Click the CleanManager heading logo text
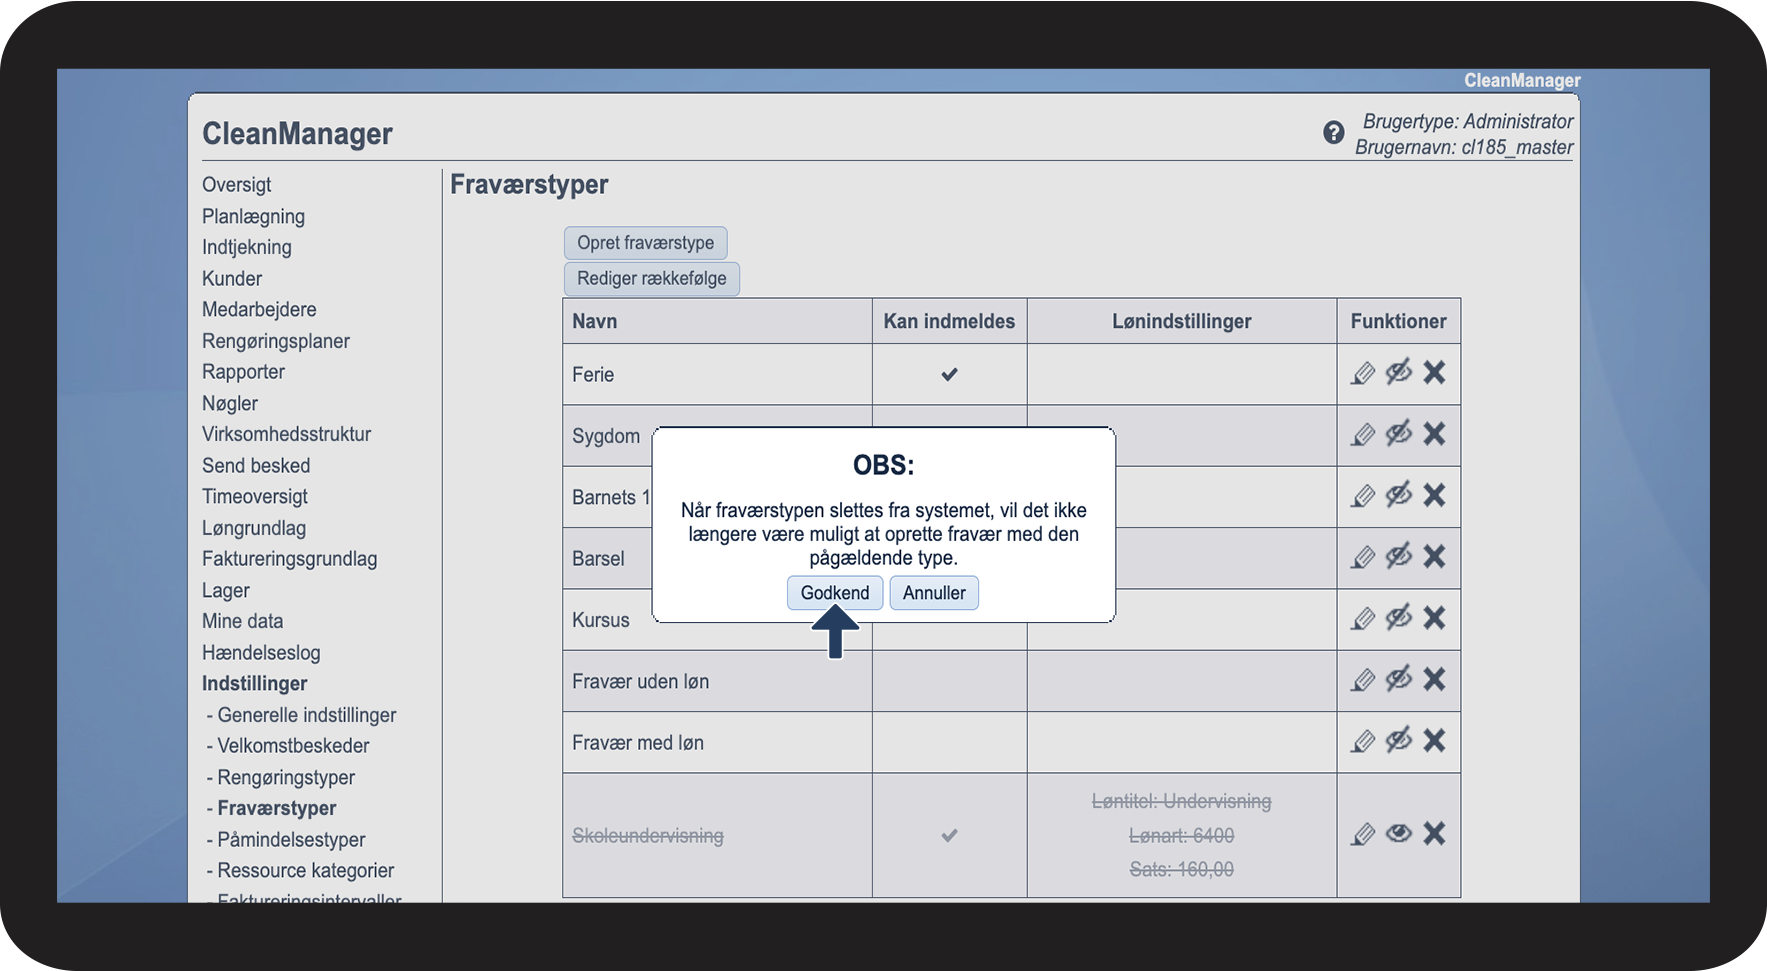The width and height of the screenshot is (1767, 971). point(297,134)
